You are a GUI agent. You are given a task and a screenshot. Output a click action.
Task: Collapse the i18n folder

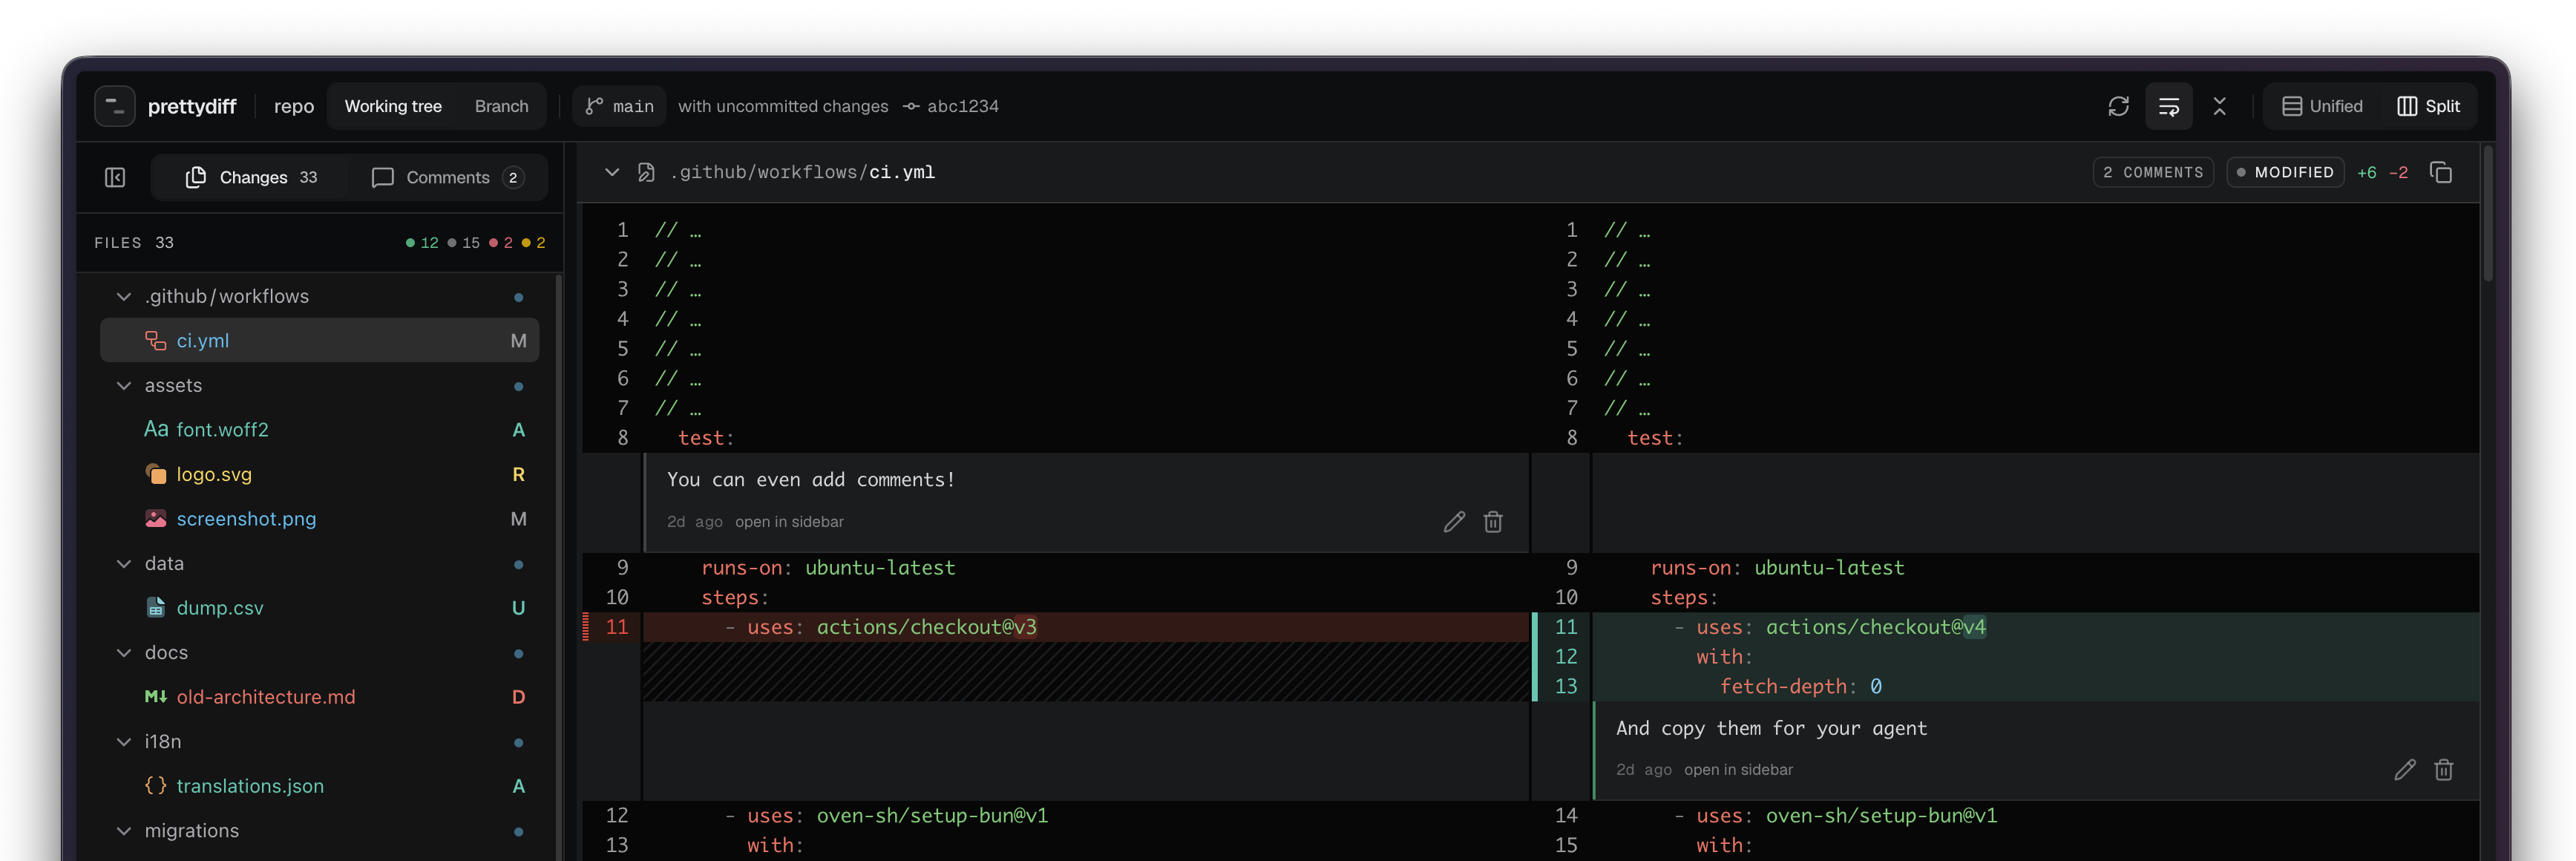click(x=124, y=741)
